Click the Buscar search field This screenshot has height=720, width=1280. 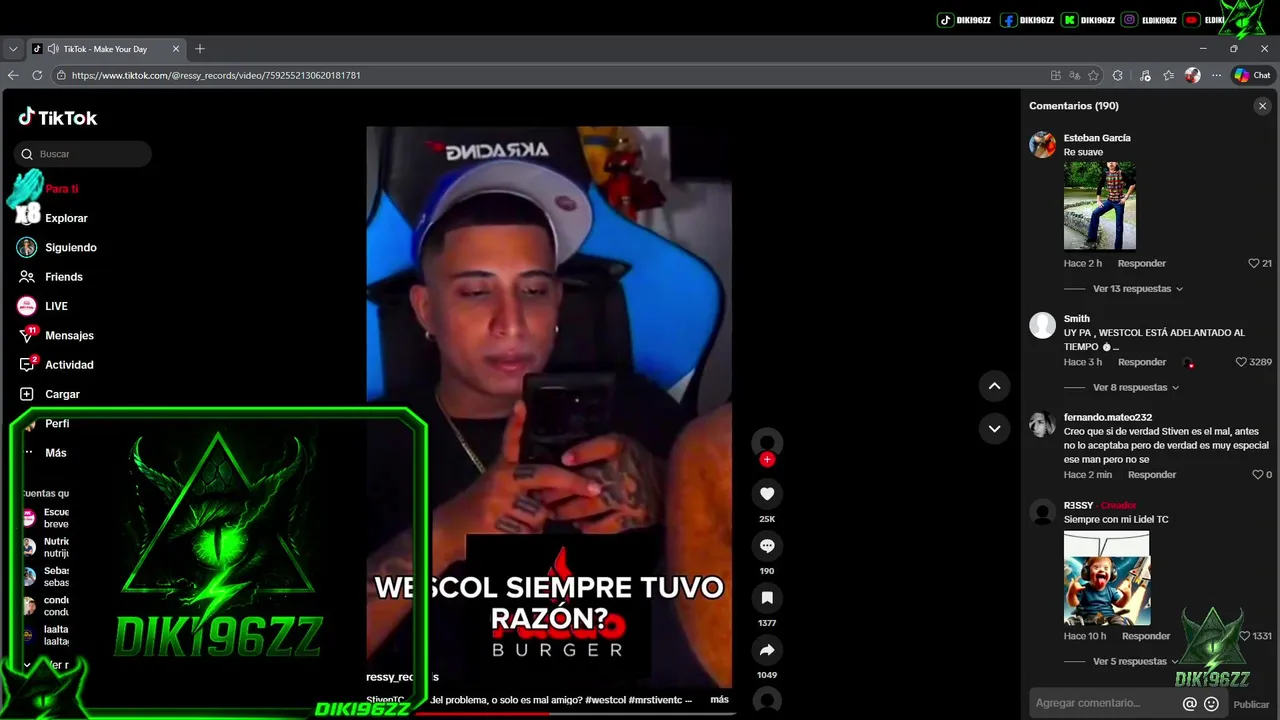pyautogui.click(x=83, y=154)
